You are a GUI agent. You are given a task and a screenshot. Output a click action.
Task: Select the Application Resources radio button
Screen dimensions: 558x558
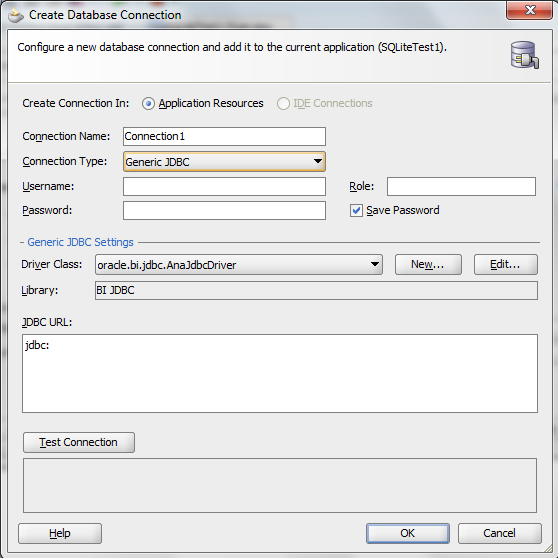point(148,104)
